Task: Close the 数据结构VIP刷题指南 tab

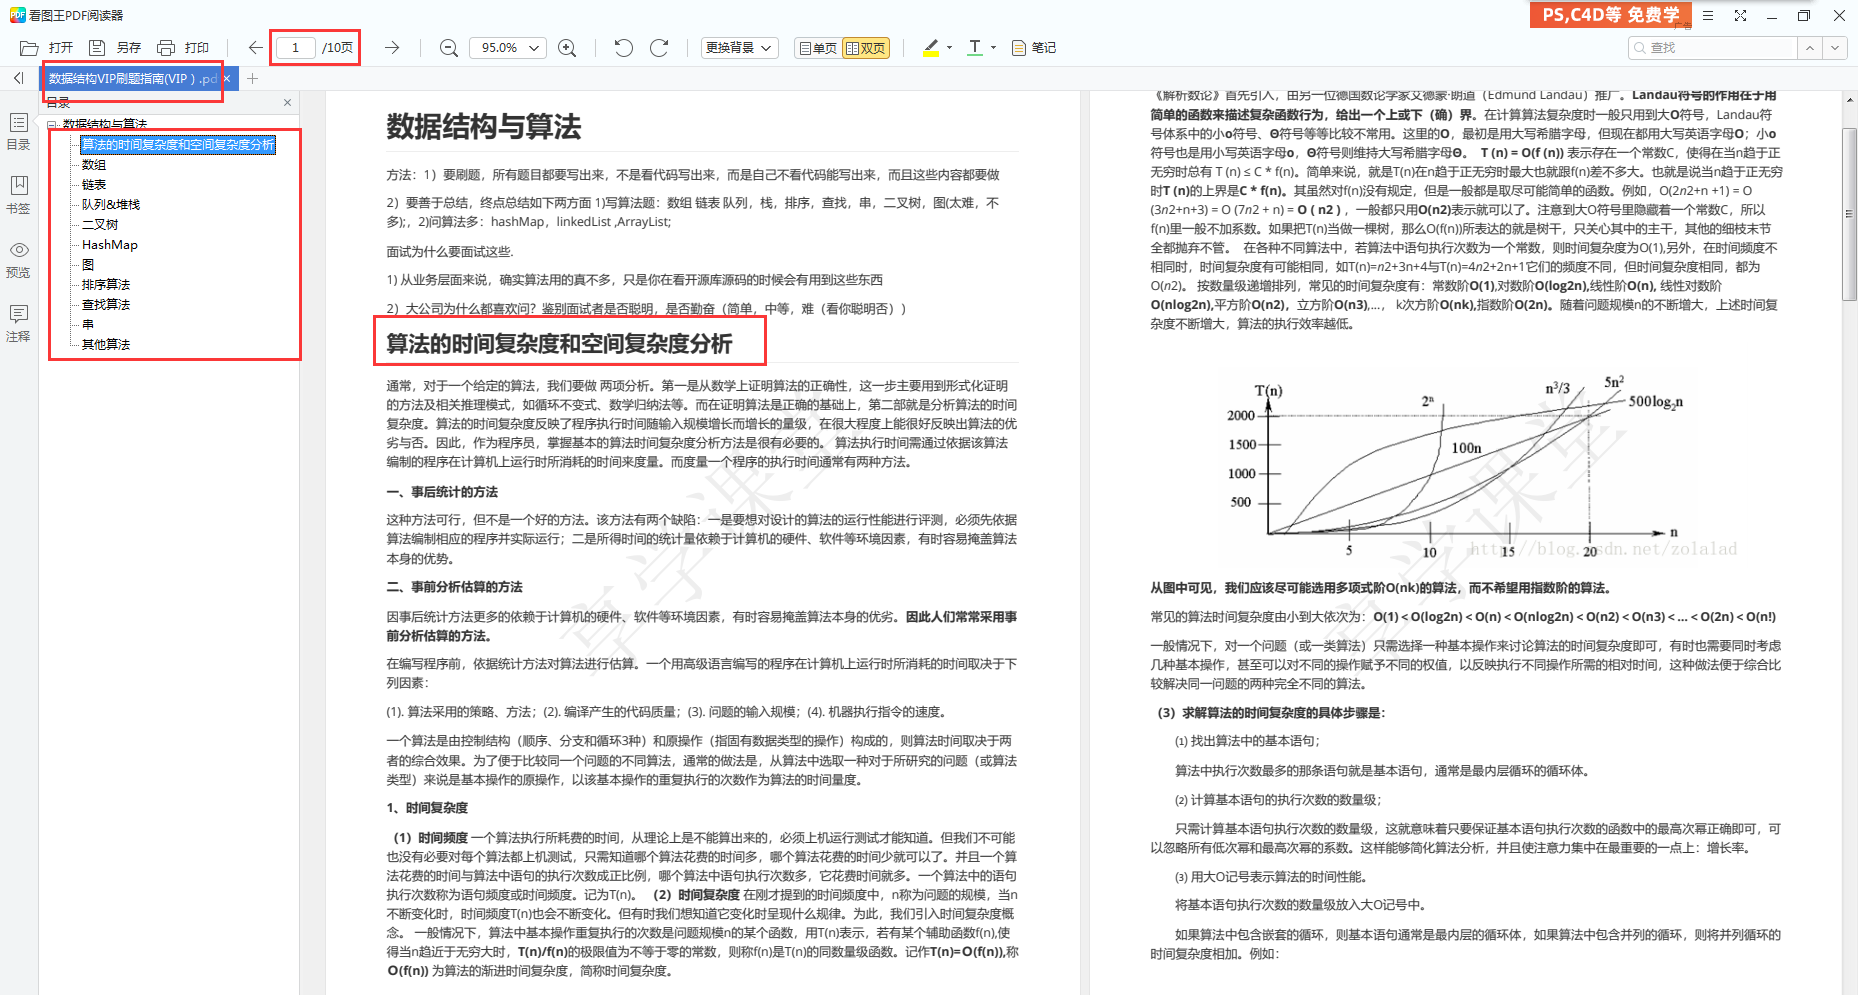Action: (x=227, y=79)
